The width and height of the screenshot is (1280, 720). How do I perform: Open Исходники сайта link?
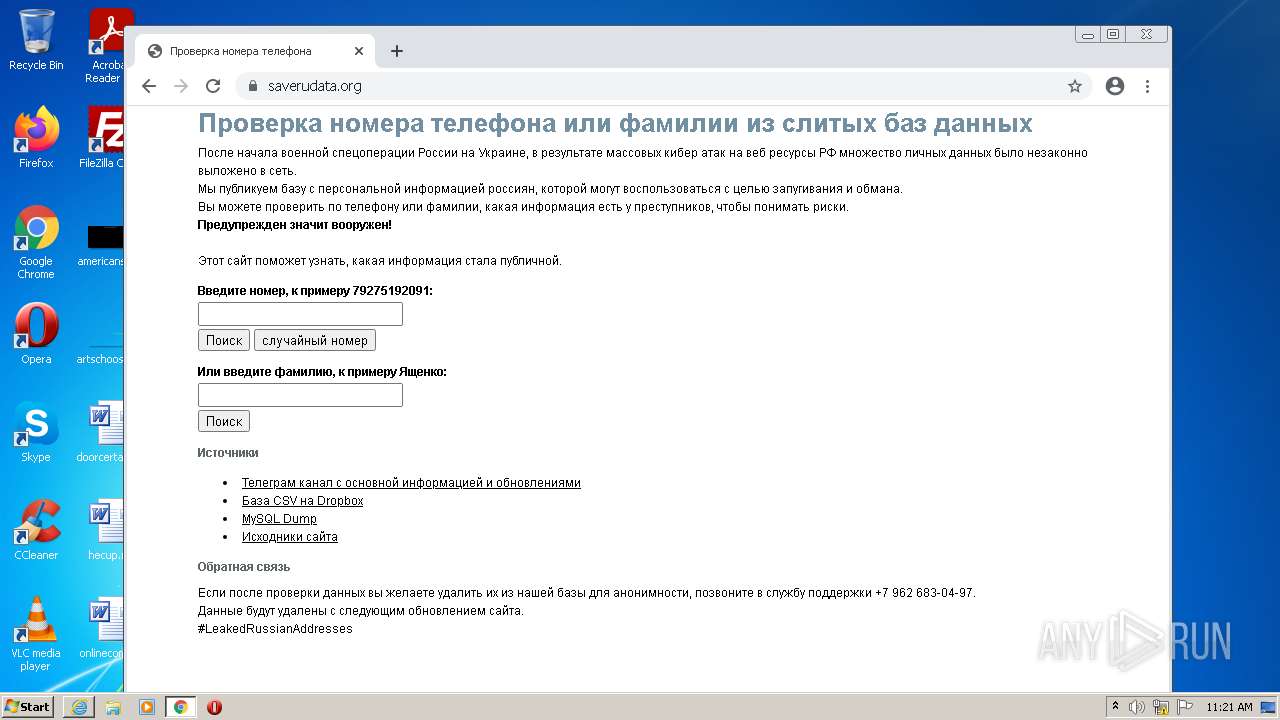point(290,537)
